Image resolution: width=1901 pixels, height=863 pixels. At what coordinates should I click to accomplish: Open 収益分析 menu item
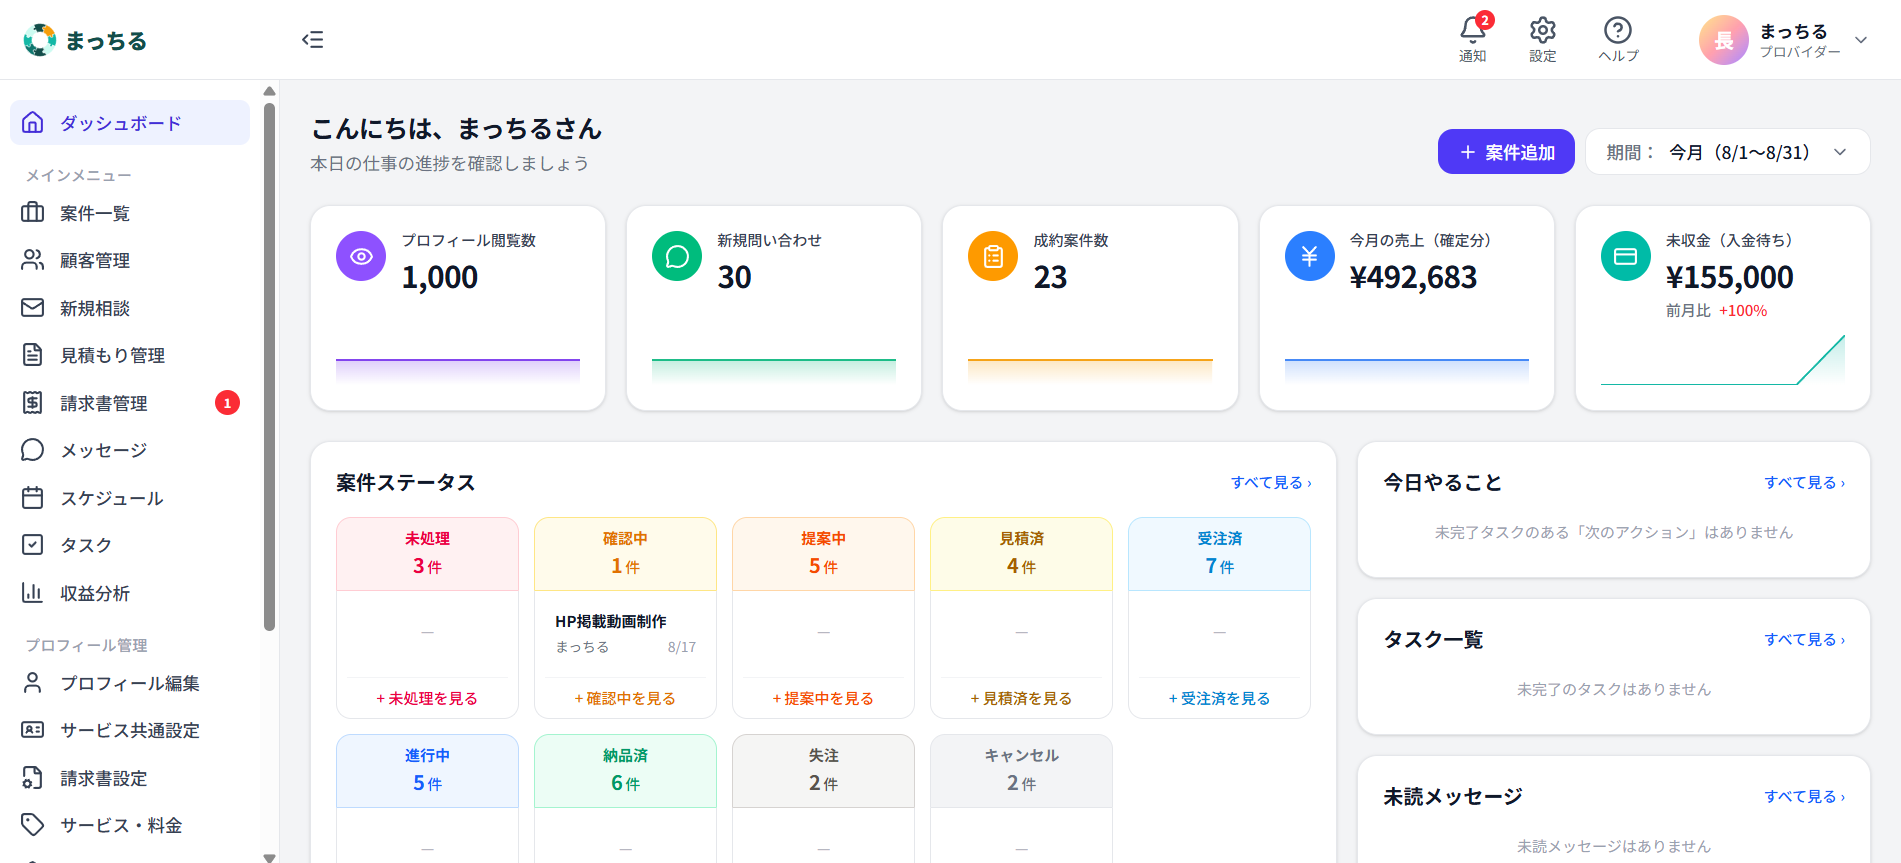pyautogui.click(x=130, y=593)
